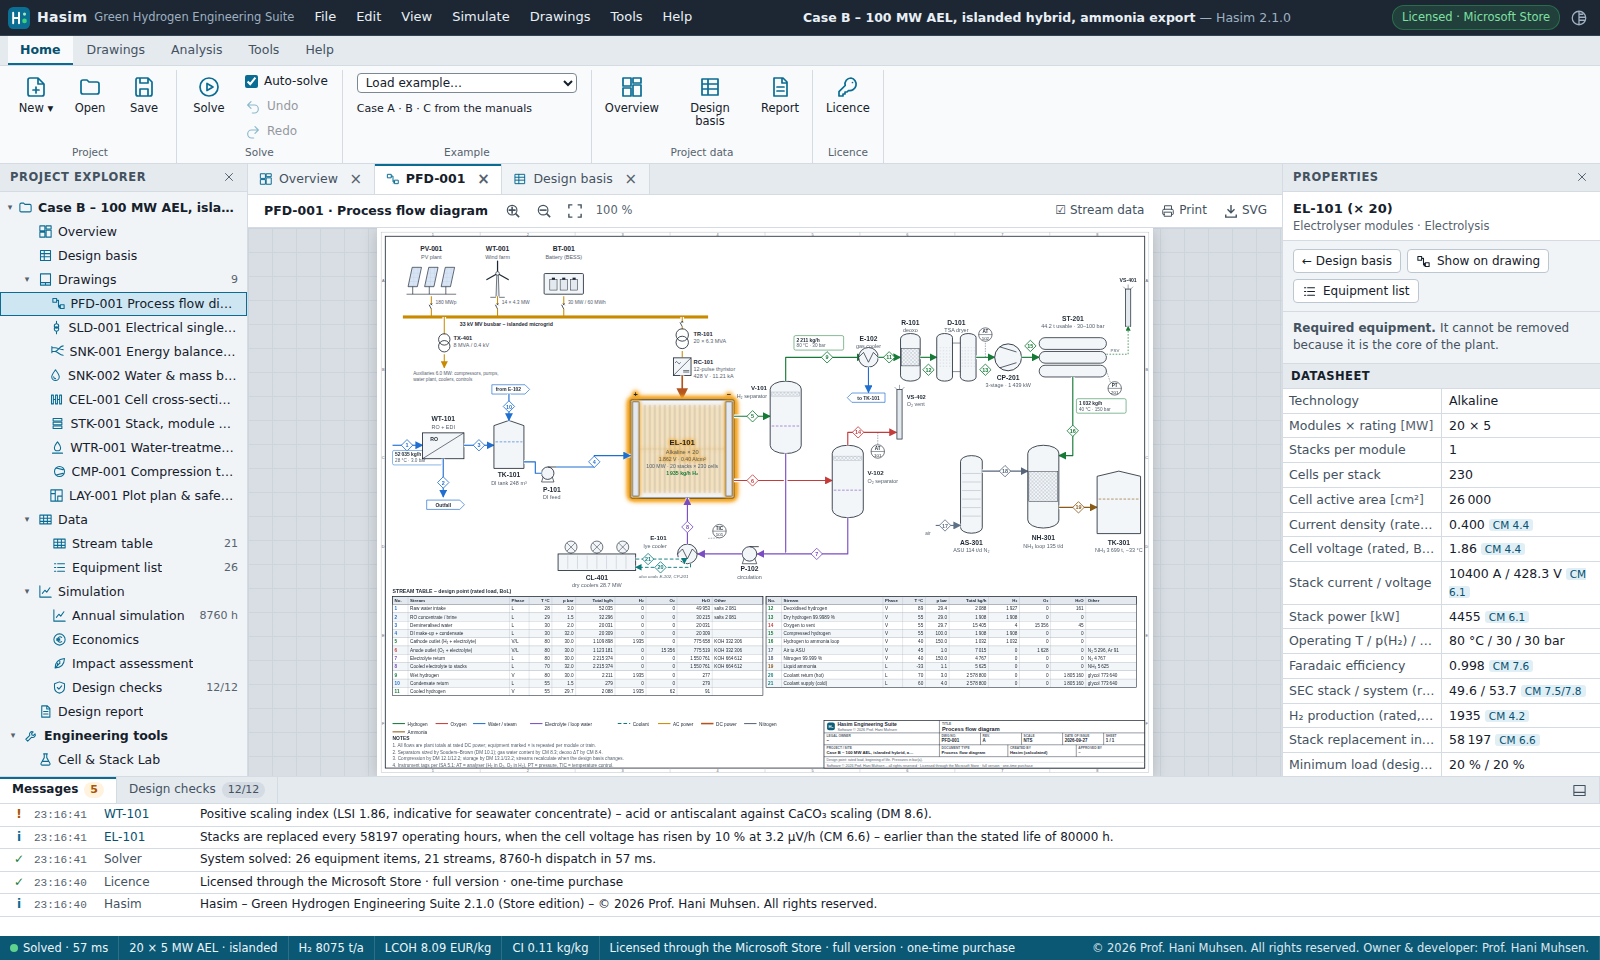Print the PFD-001 drawing
This screenshot has width=1600, height=960.
point(1184,210)
